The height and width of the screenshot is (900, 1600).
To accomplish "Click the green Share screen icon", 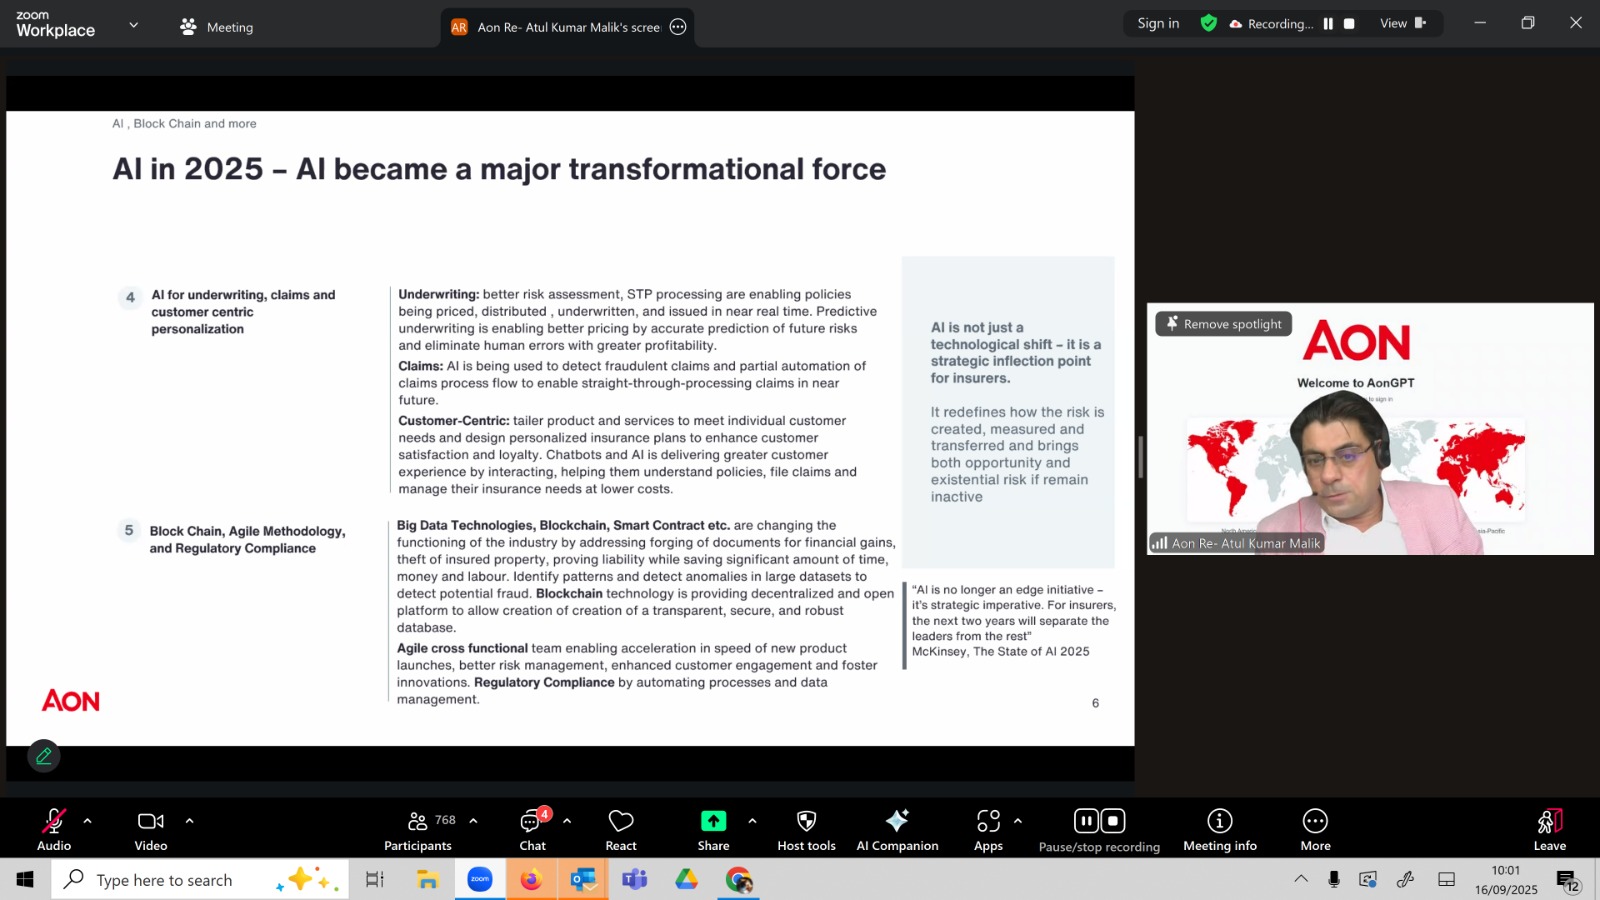I will (713, 821).
